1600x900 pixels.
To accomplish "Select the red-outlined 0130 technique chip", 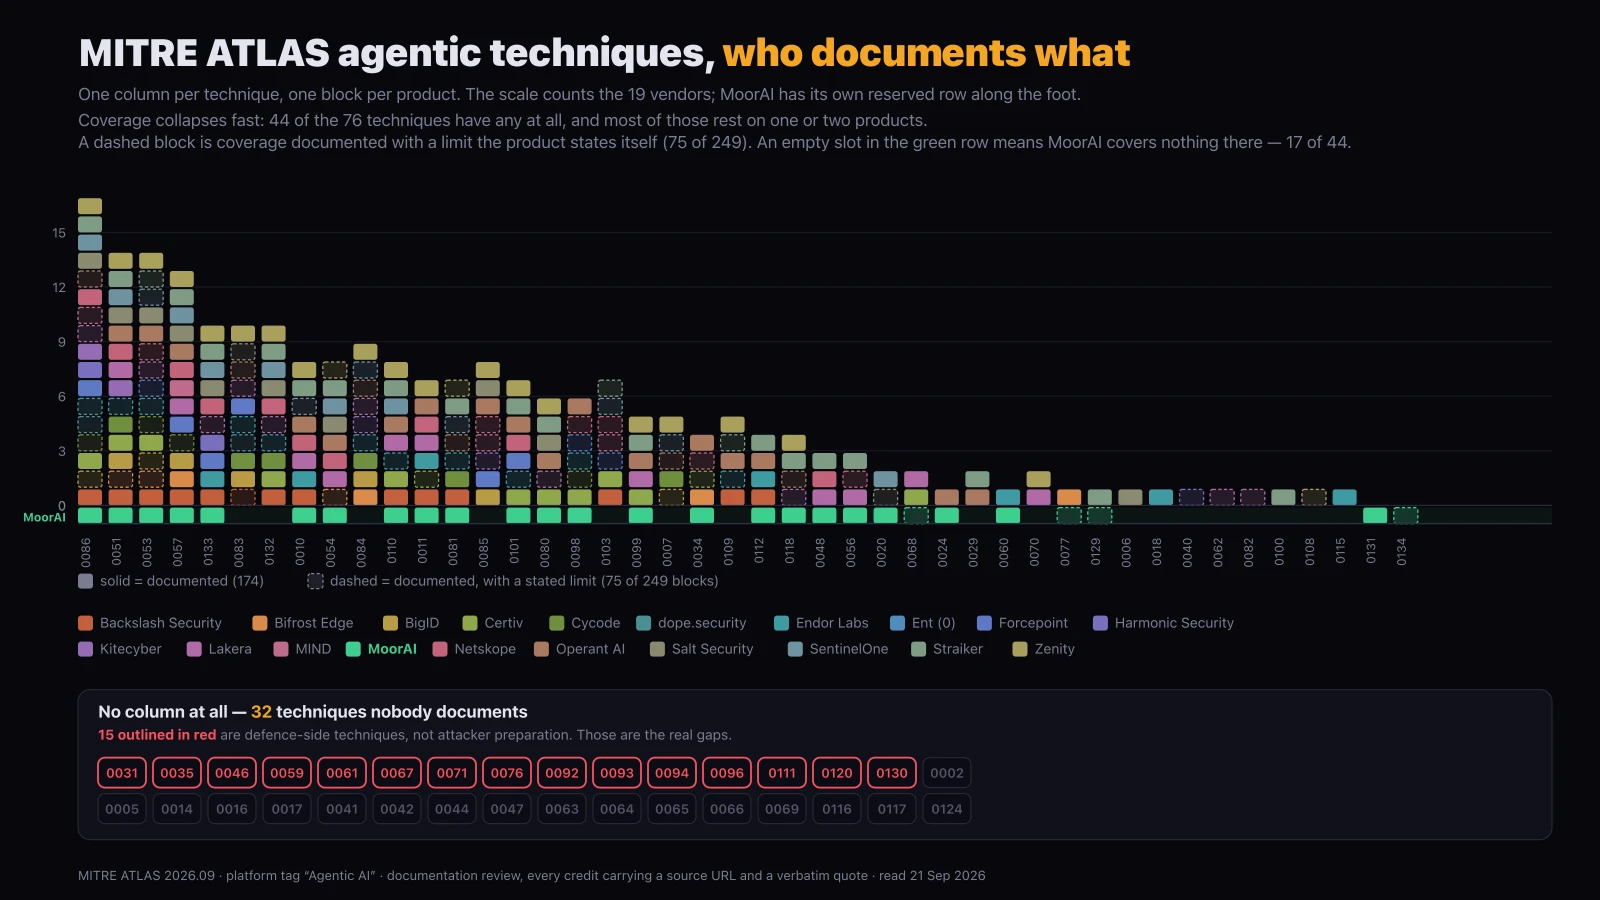I will click(892, 773).
